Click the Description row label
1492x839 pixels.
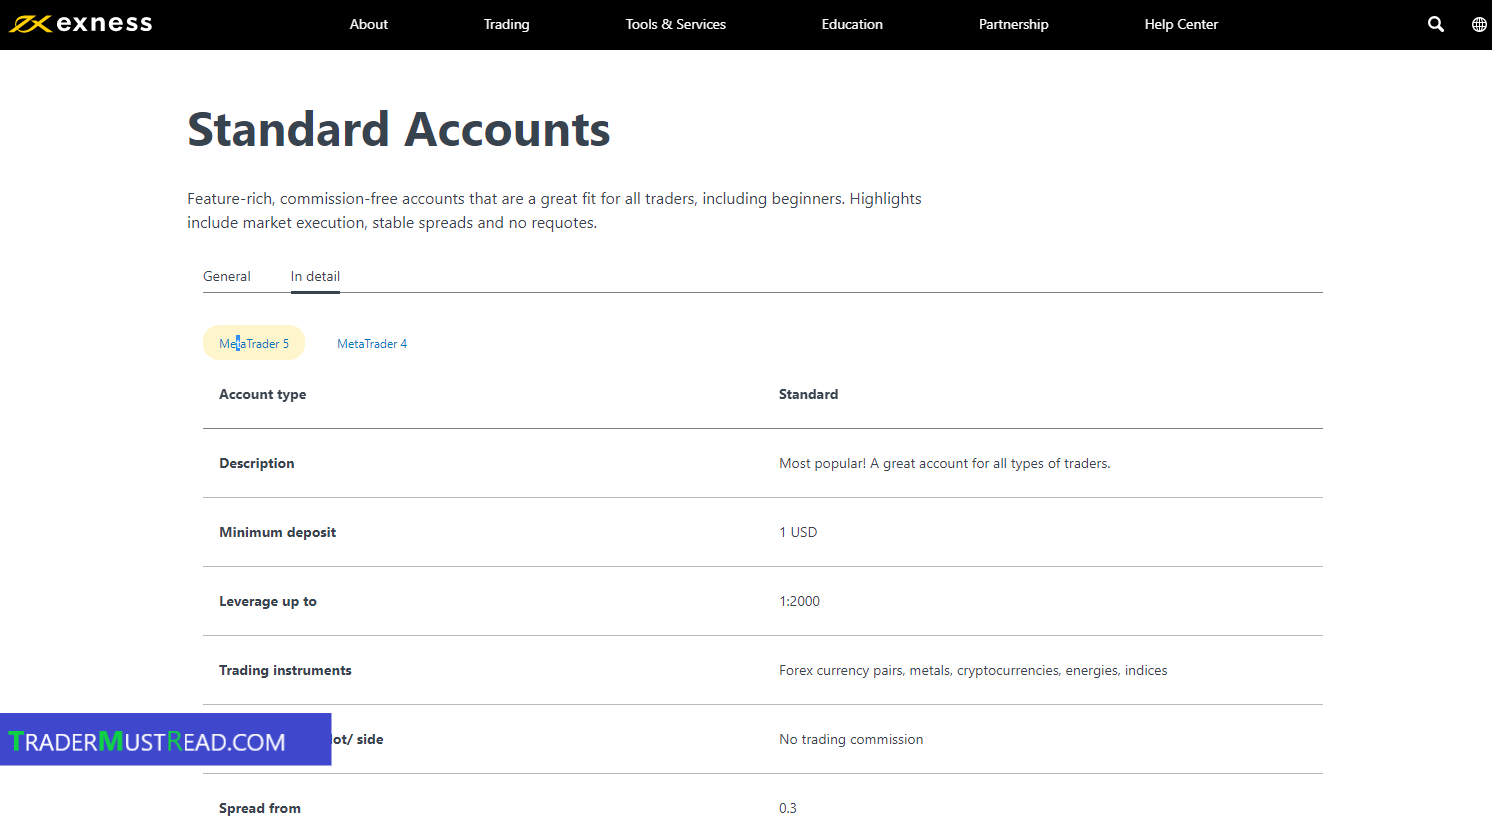click(x=257, y=463)
